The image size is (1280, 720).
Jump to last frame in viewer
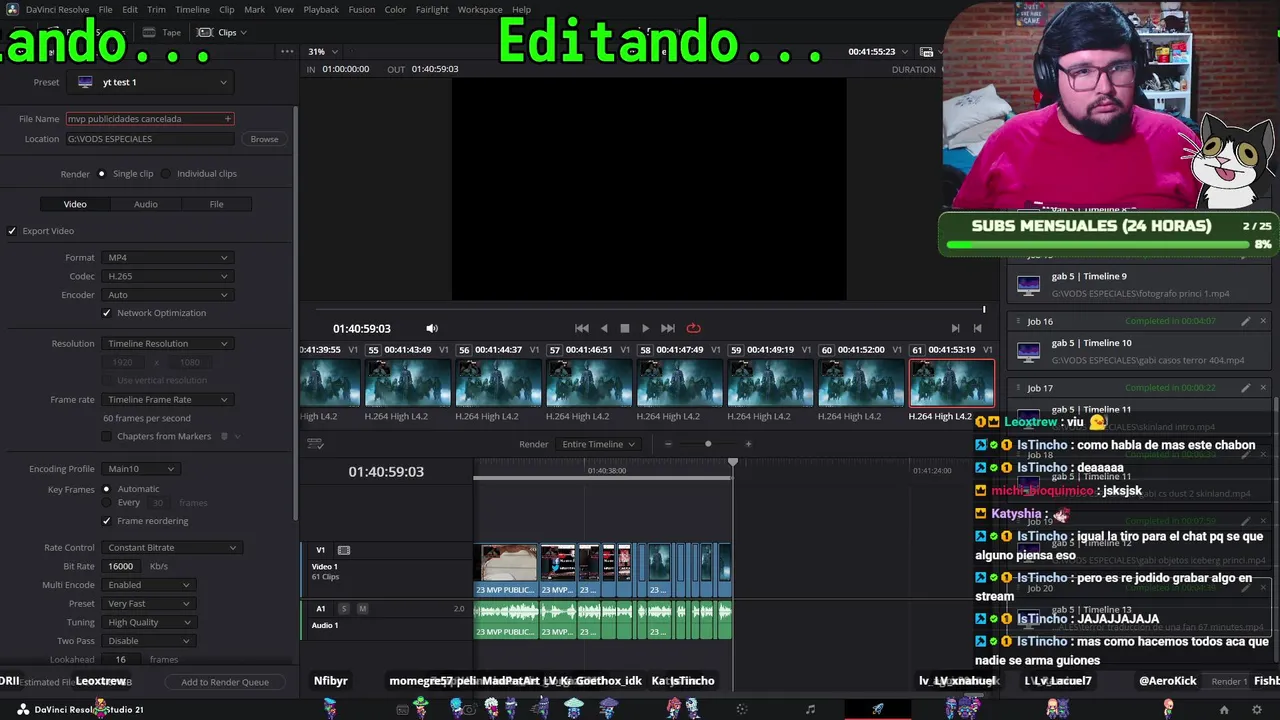click(668, 328)
